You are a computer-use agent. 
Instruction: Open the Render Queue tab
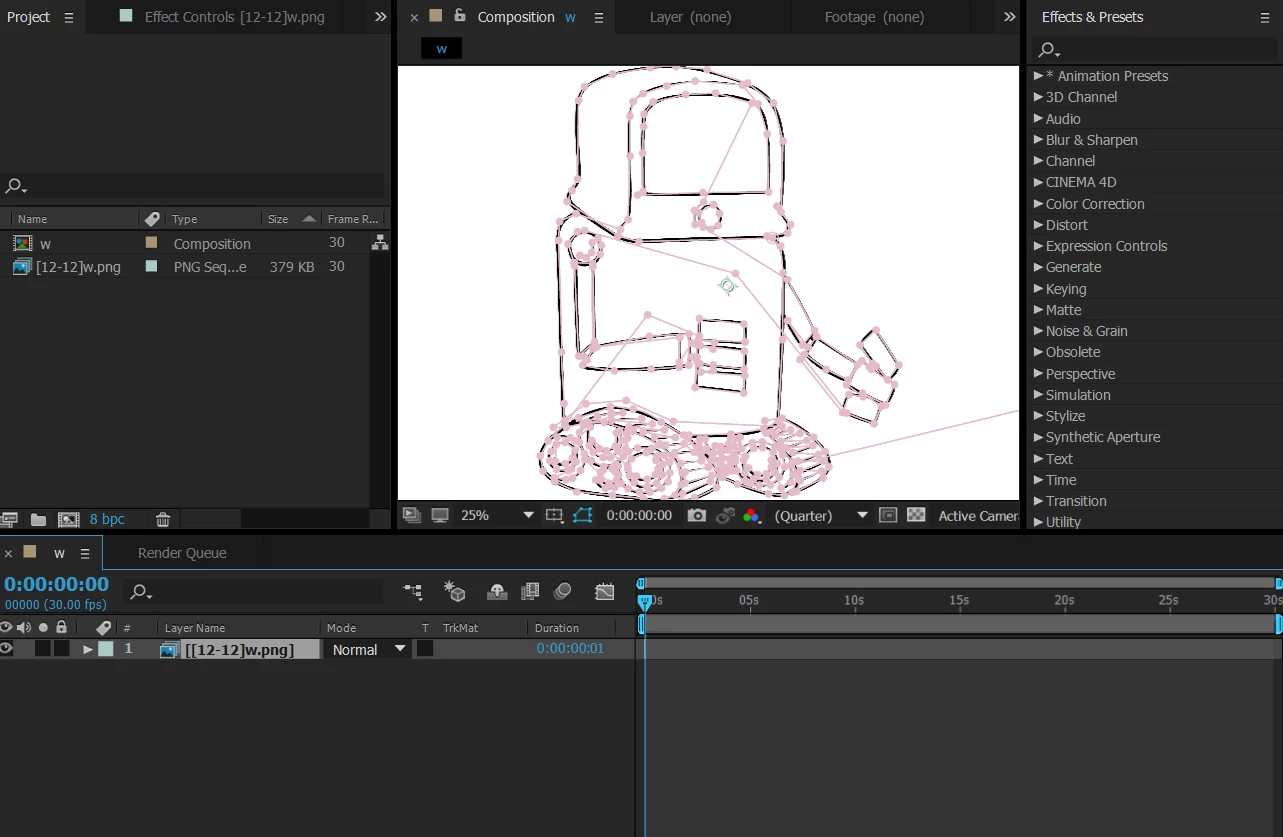click(x=182, y=553)
